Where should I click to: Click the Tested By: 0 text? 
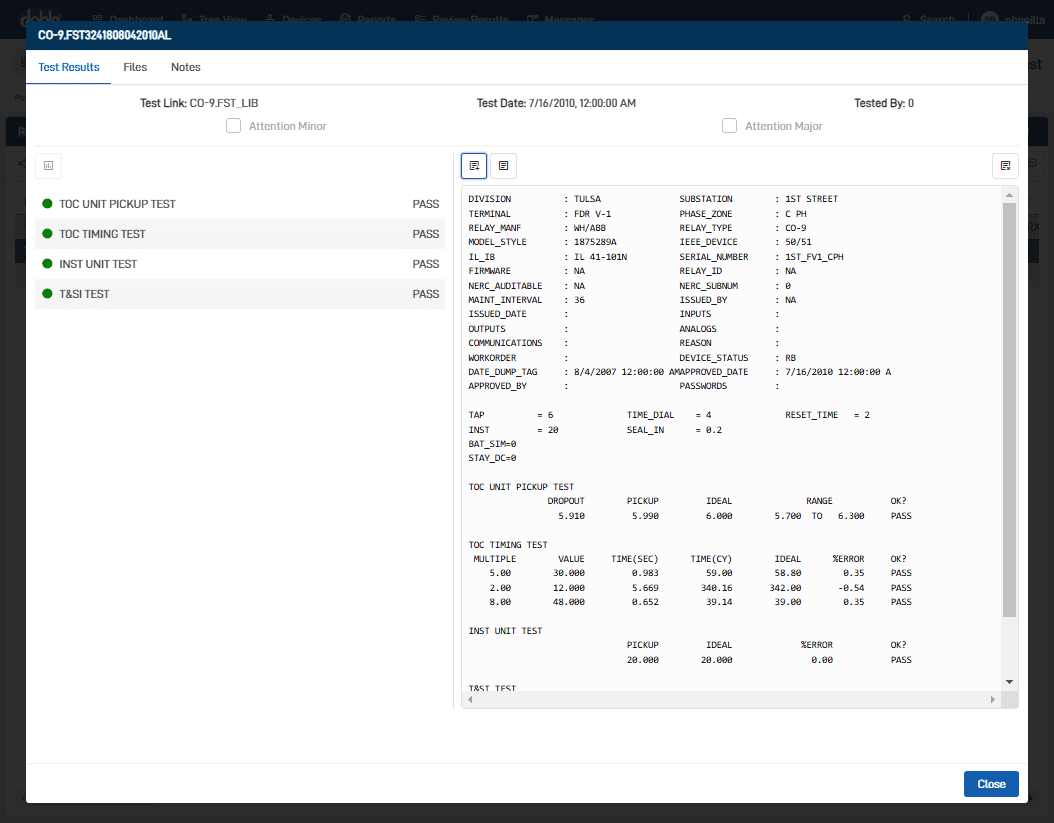884,103
